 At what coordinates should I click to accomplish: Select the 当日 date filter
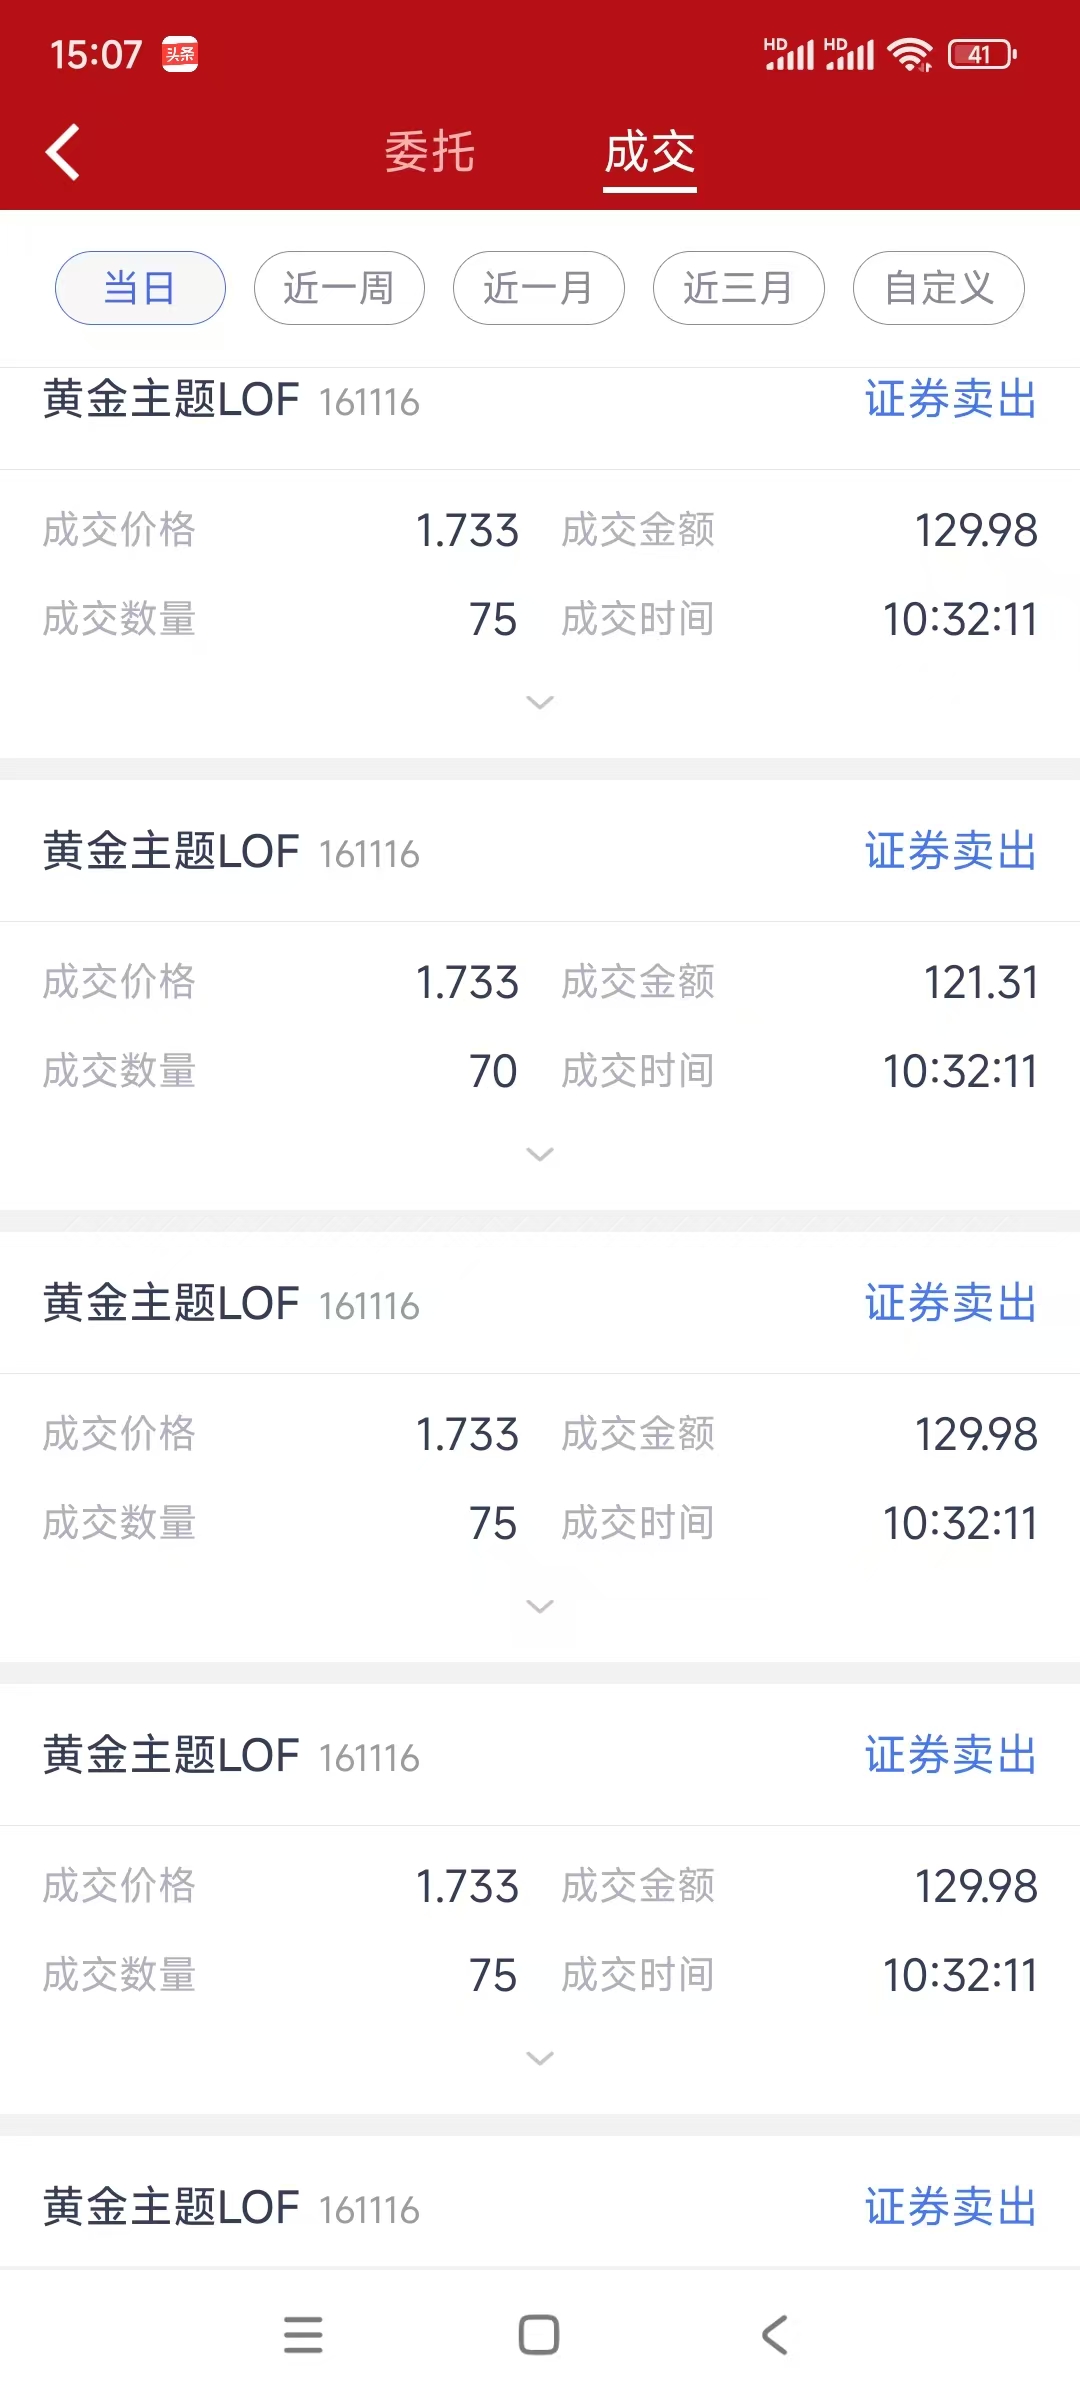pos(140,288)
